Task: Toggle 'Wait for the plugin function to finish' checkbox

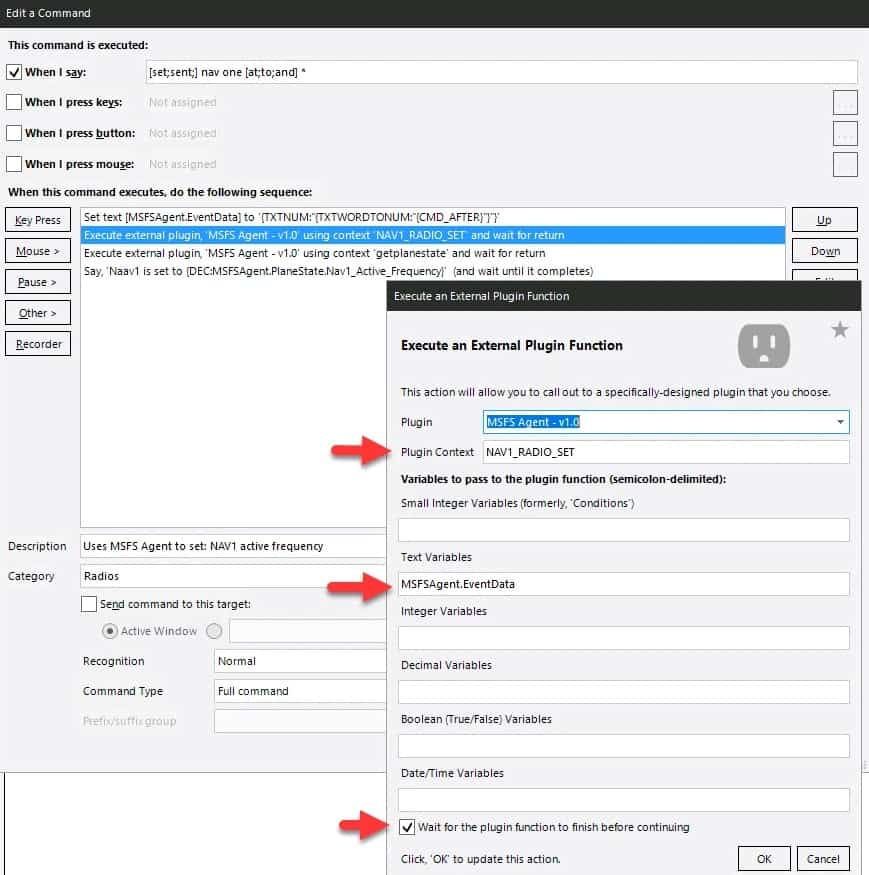Action: [406, 827]
